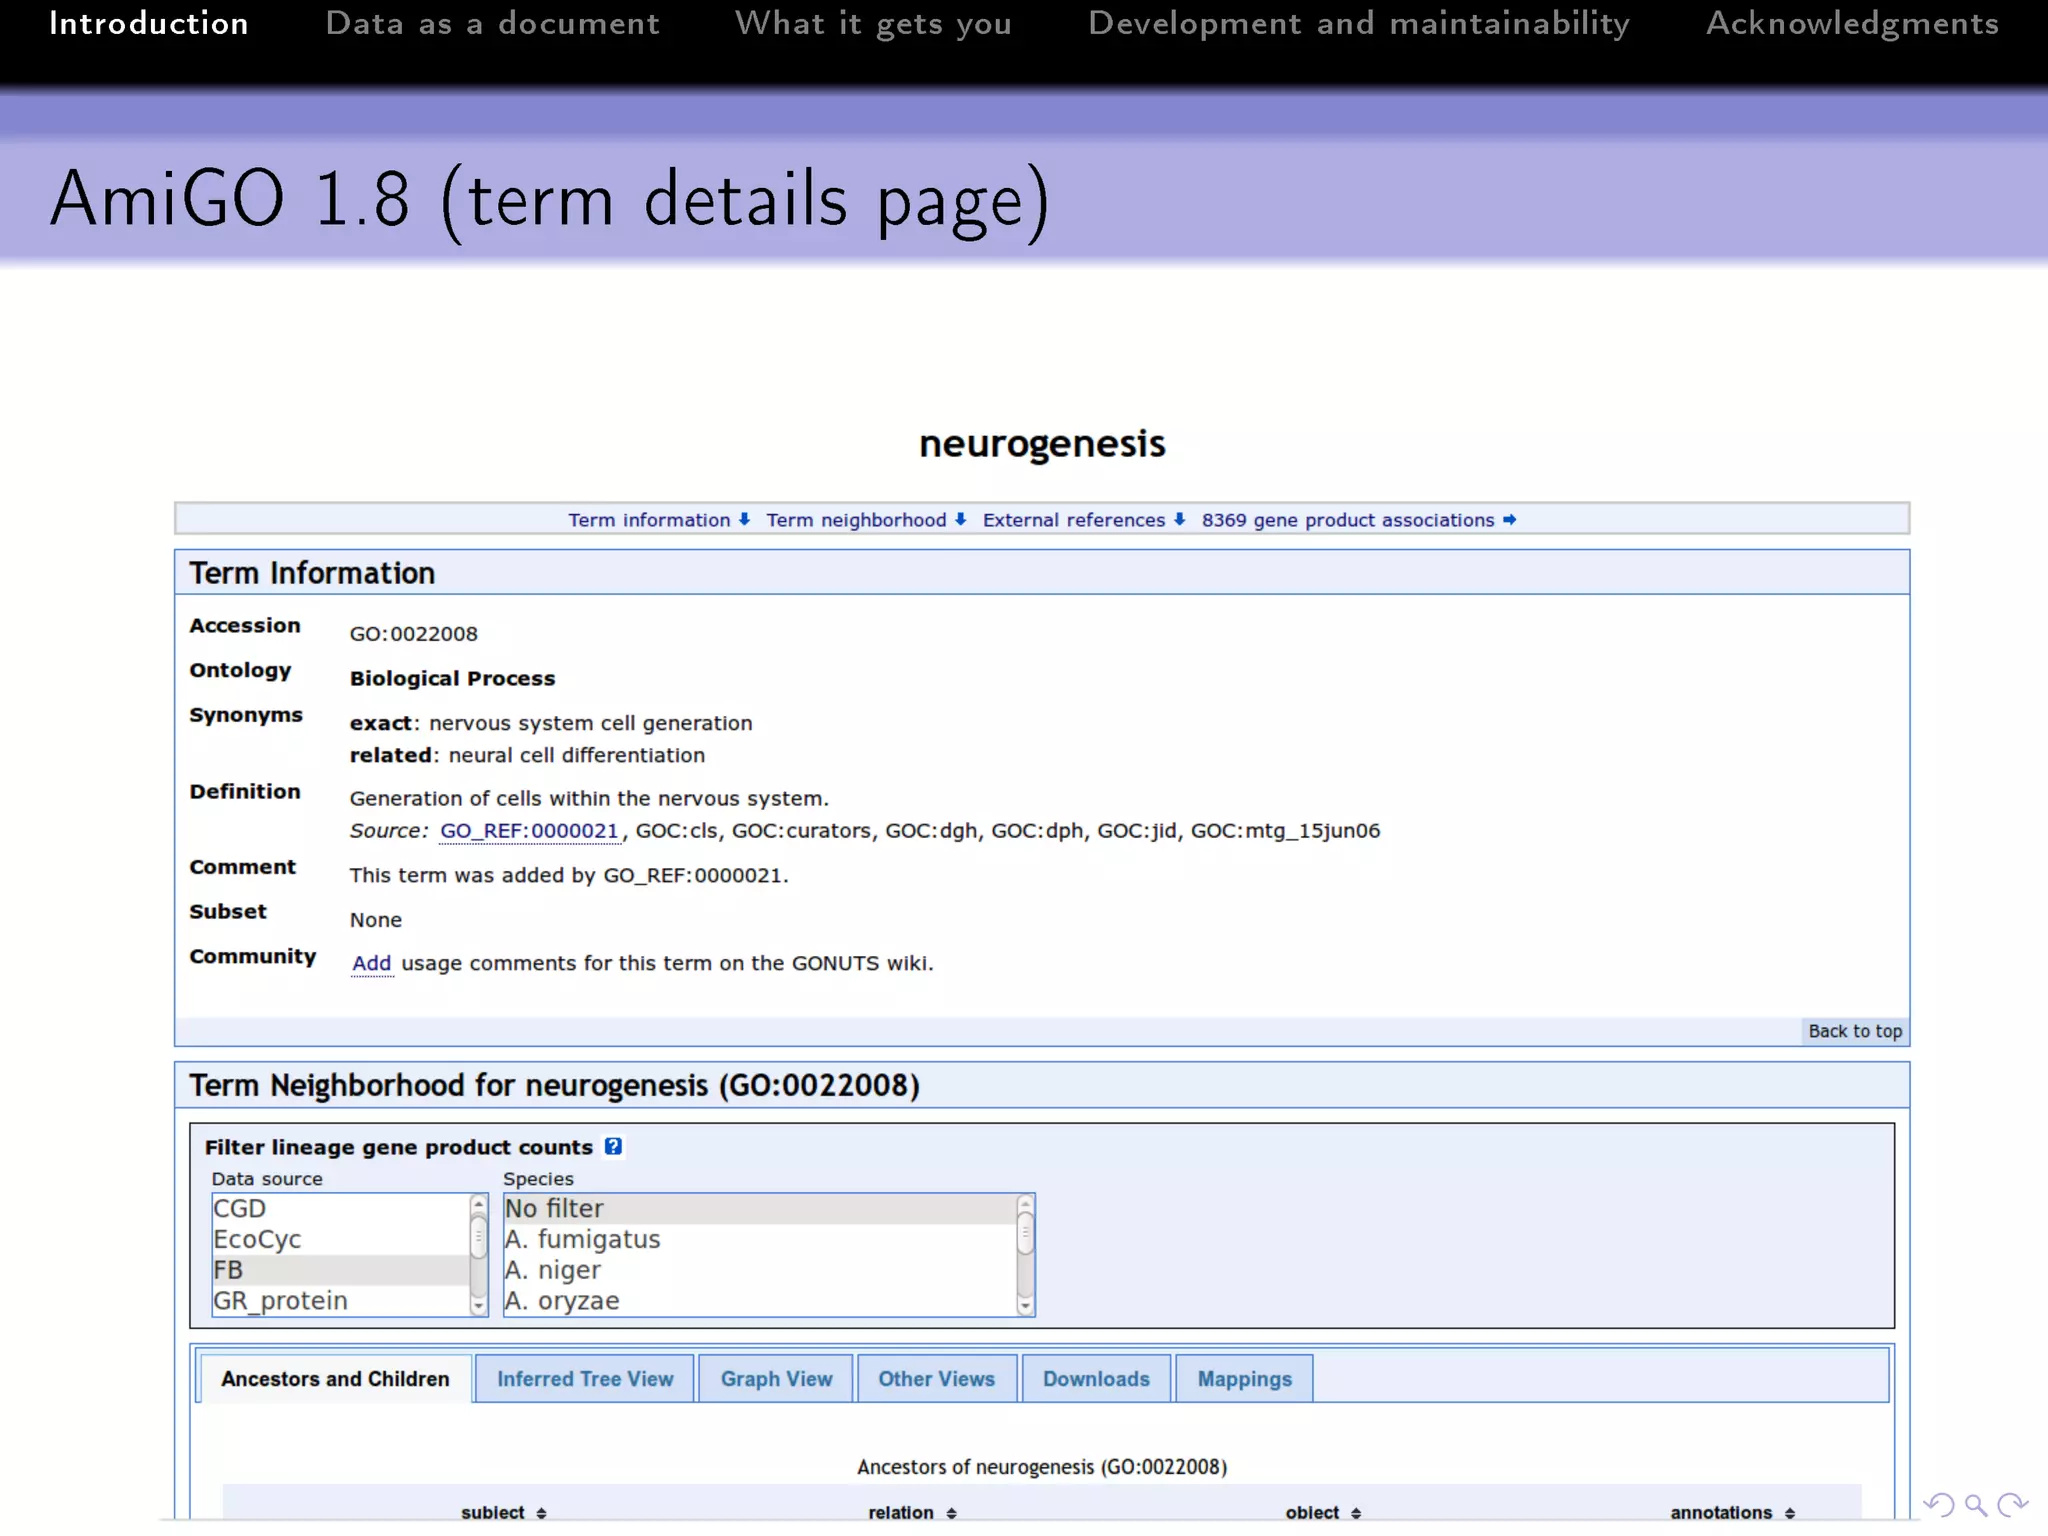Image resolution: width=2048 pixels, height=1536 pixels.
Task: Sort by annotations column arrows
Action: click(x=1790, y=1514)
